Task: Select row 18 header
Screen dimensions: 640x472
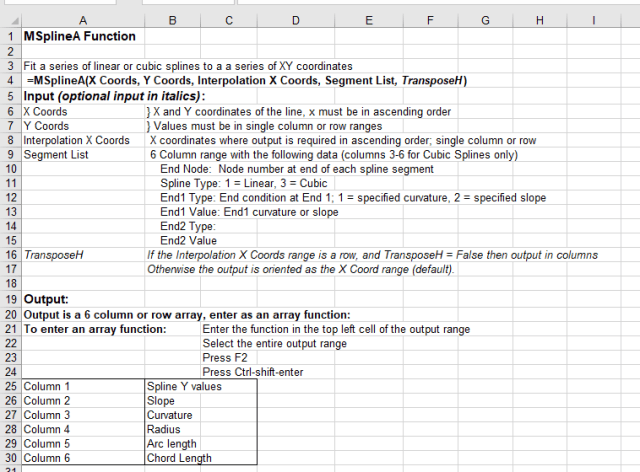Action: point(11,283)
